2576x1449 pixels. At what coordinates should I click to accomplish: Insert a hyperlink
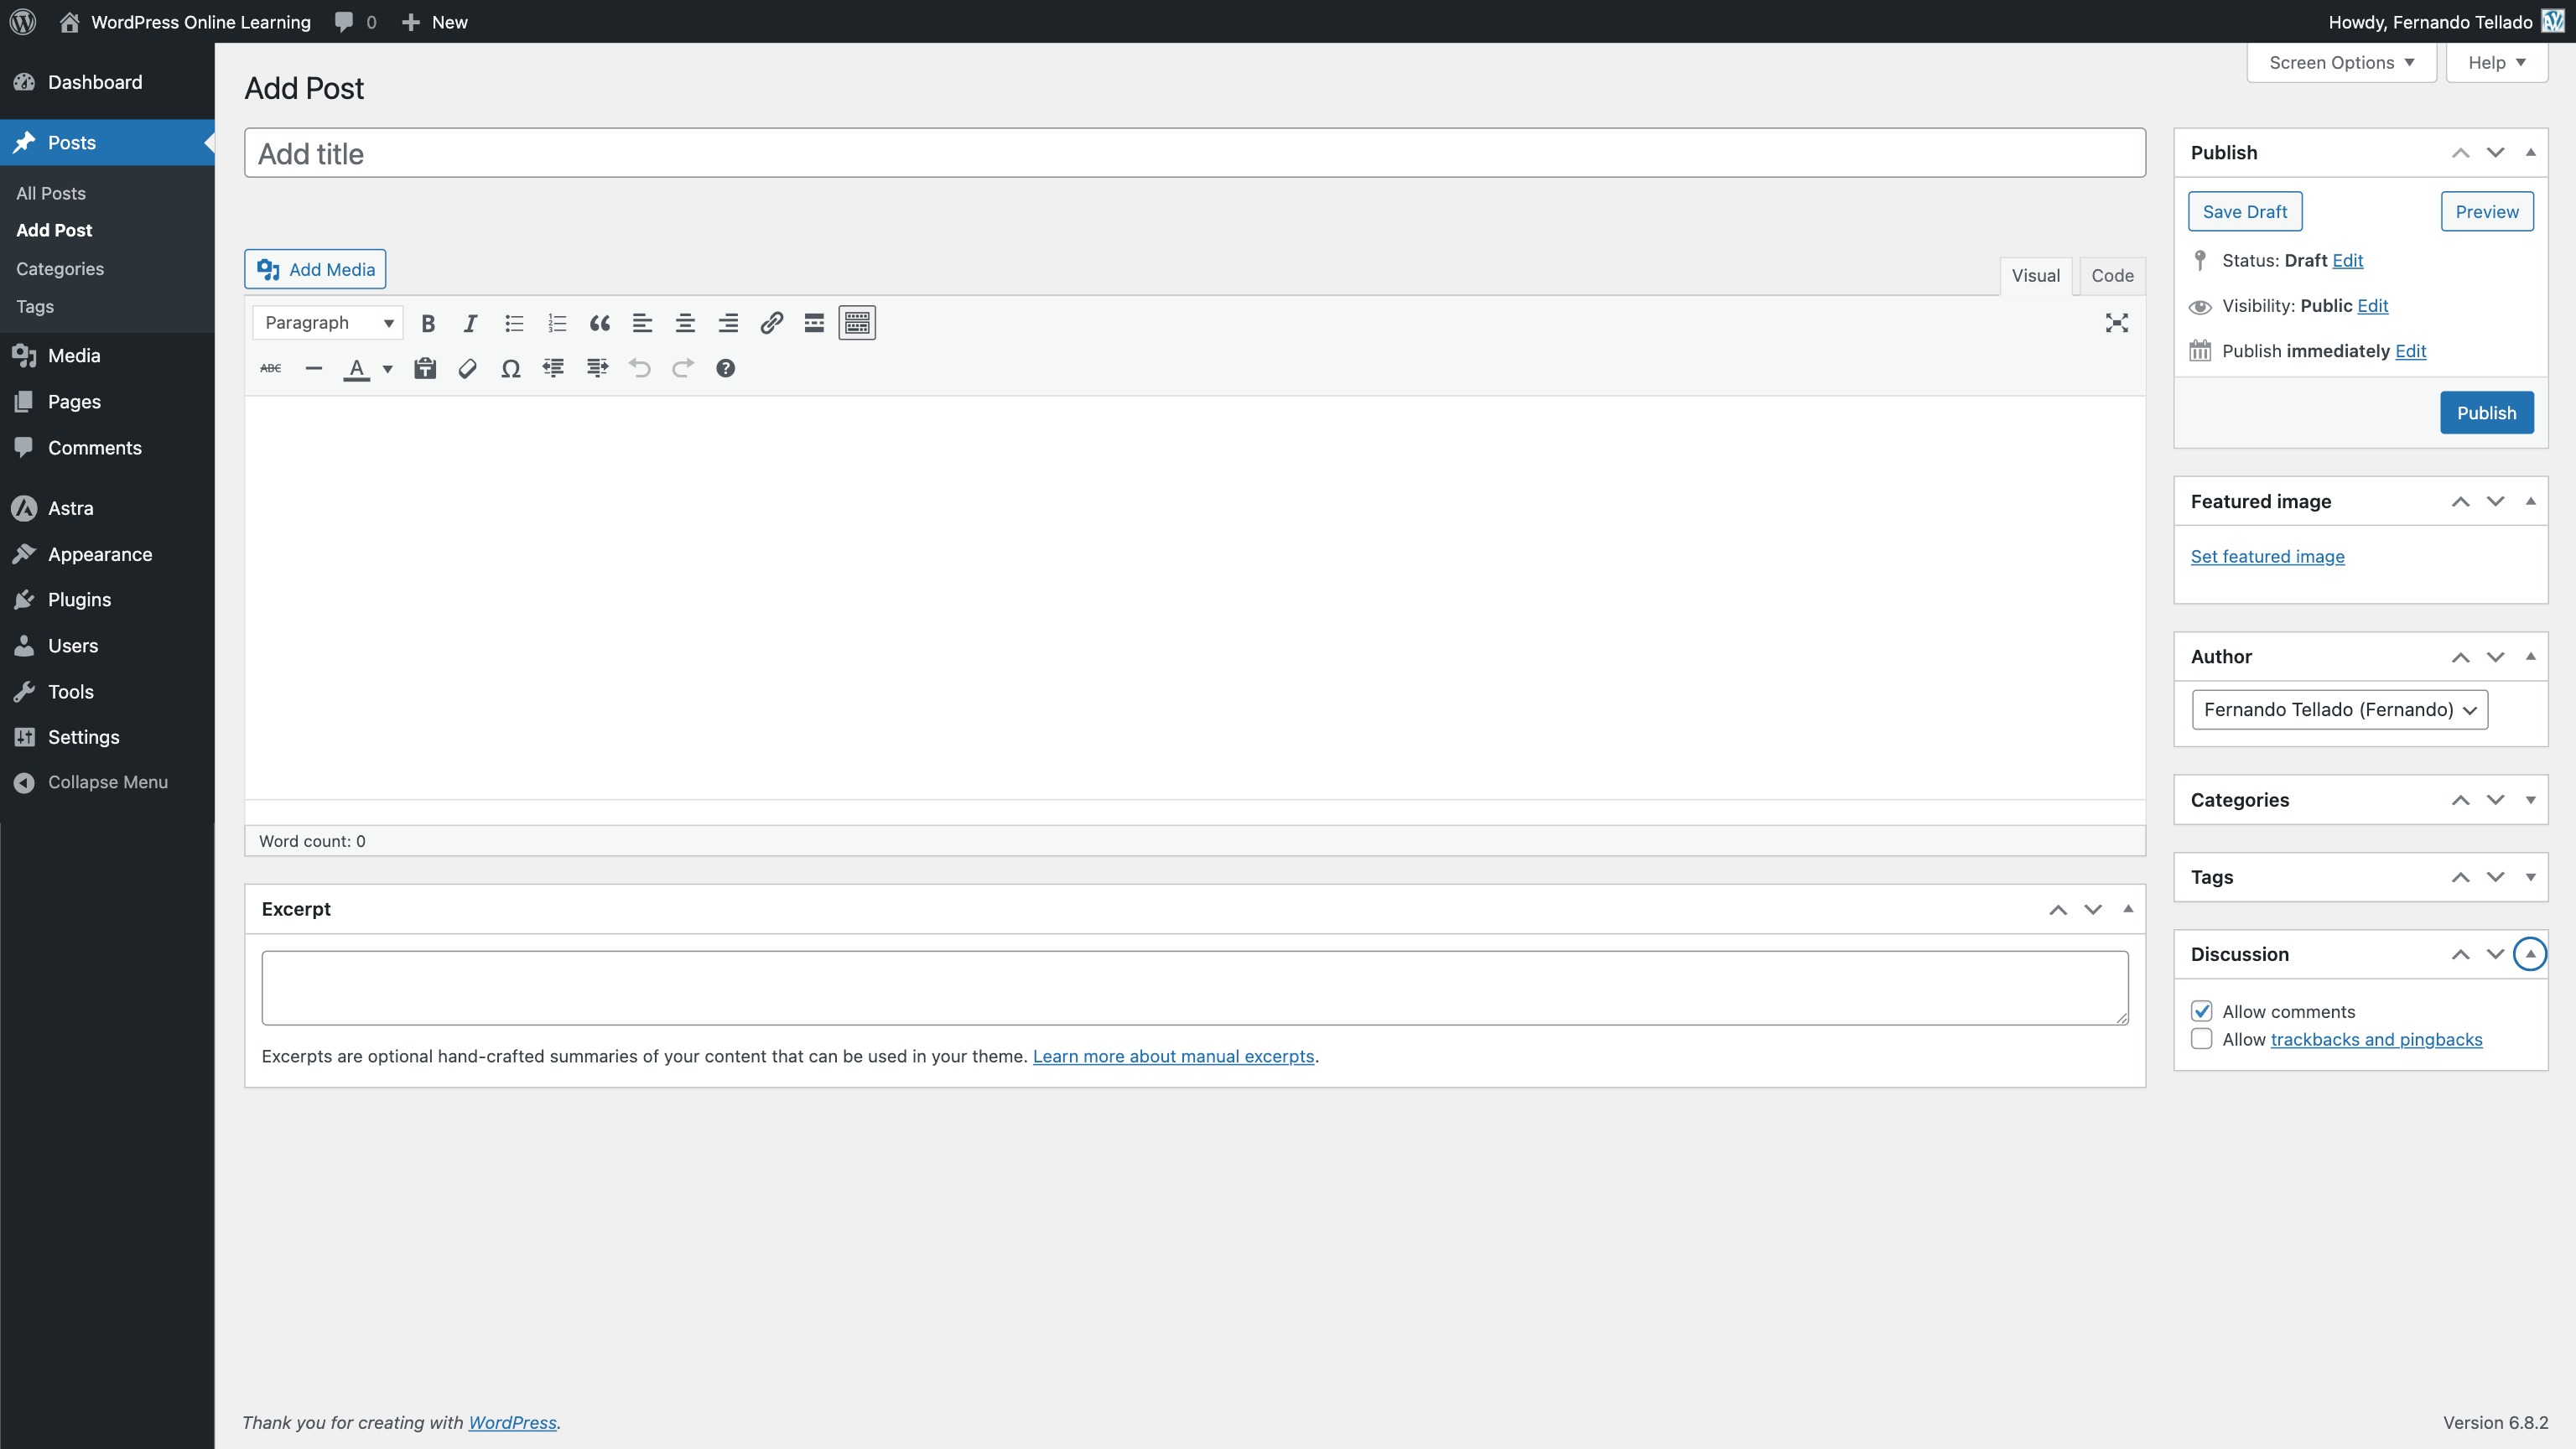771,322
